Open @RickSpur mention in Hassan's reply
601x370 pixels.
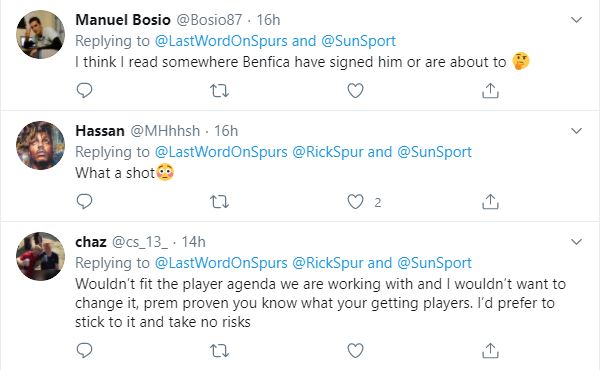pyautogui.click(x=328, y=152)
